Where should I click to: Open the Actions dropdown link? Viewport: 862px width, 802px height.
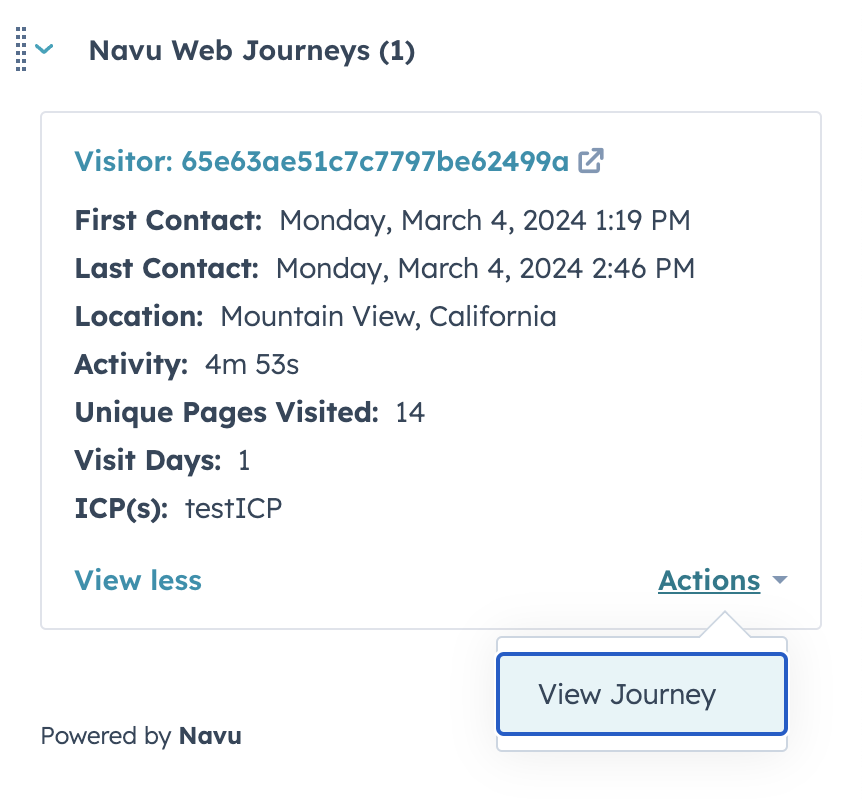[x=709, y=580]
